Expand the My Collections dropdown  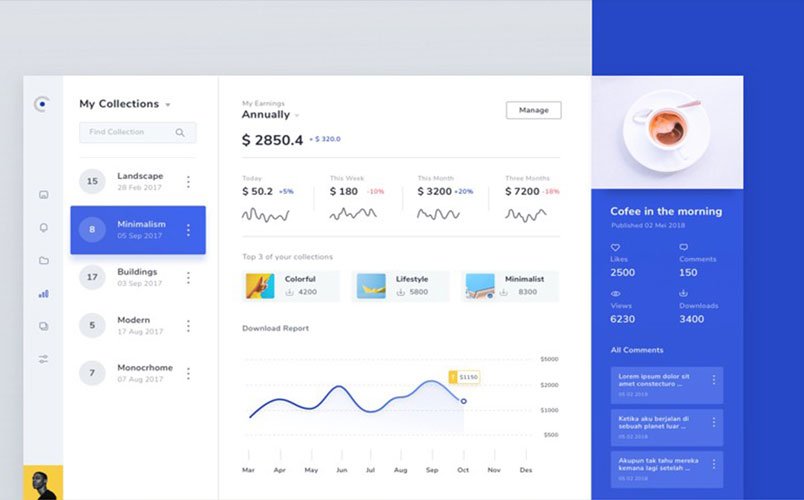coord(168,105)
